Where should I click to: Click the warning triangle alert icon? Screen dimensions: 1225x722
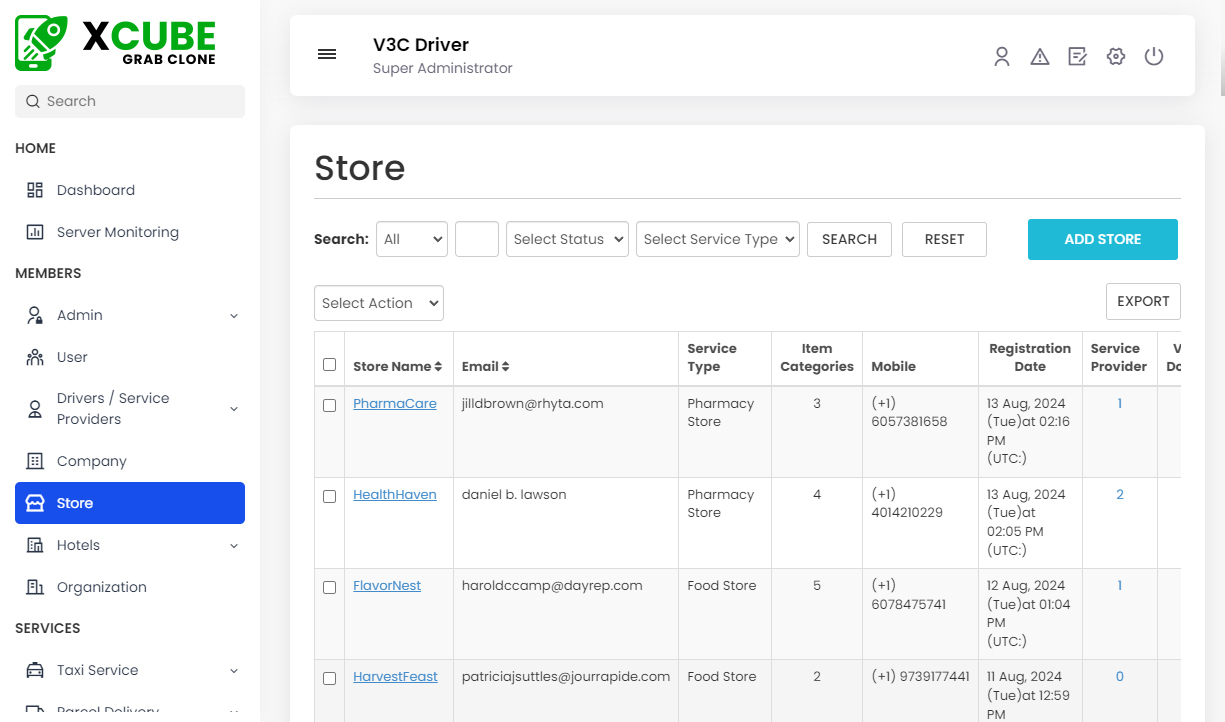click(1040, 56)
